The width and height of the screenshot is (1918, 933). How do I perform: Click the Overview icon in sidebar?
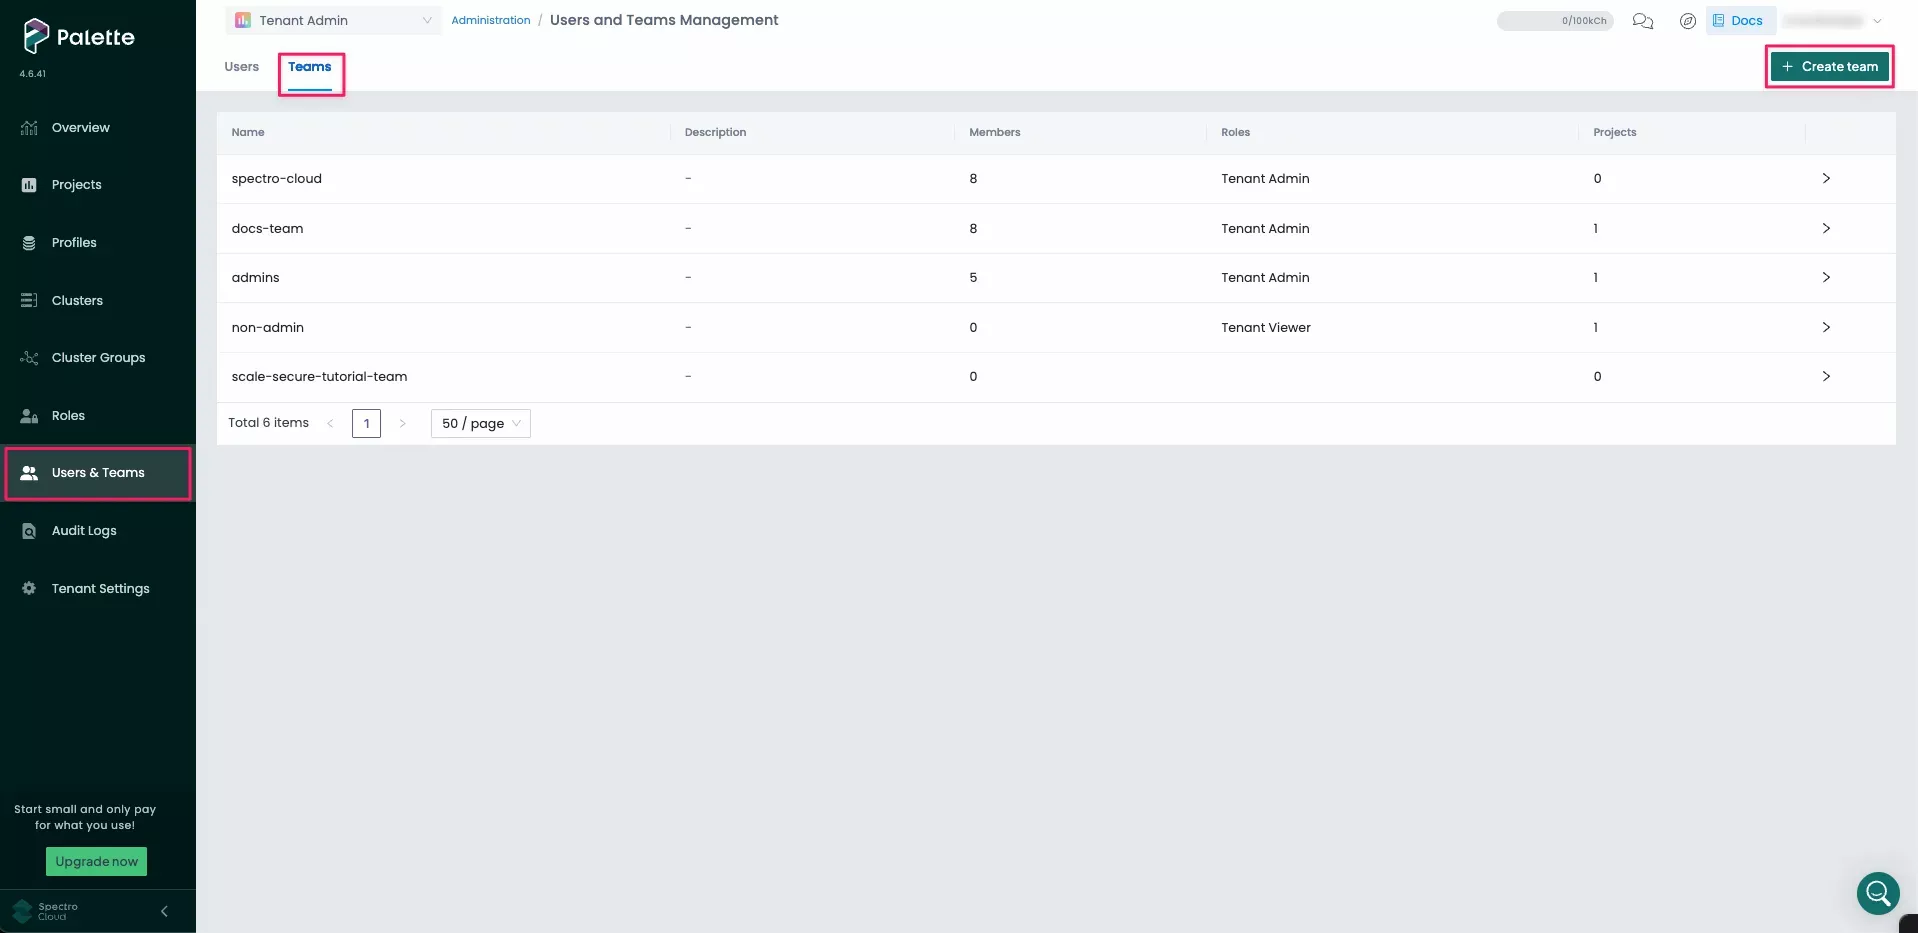29,128
